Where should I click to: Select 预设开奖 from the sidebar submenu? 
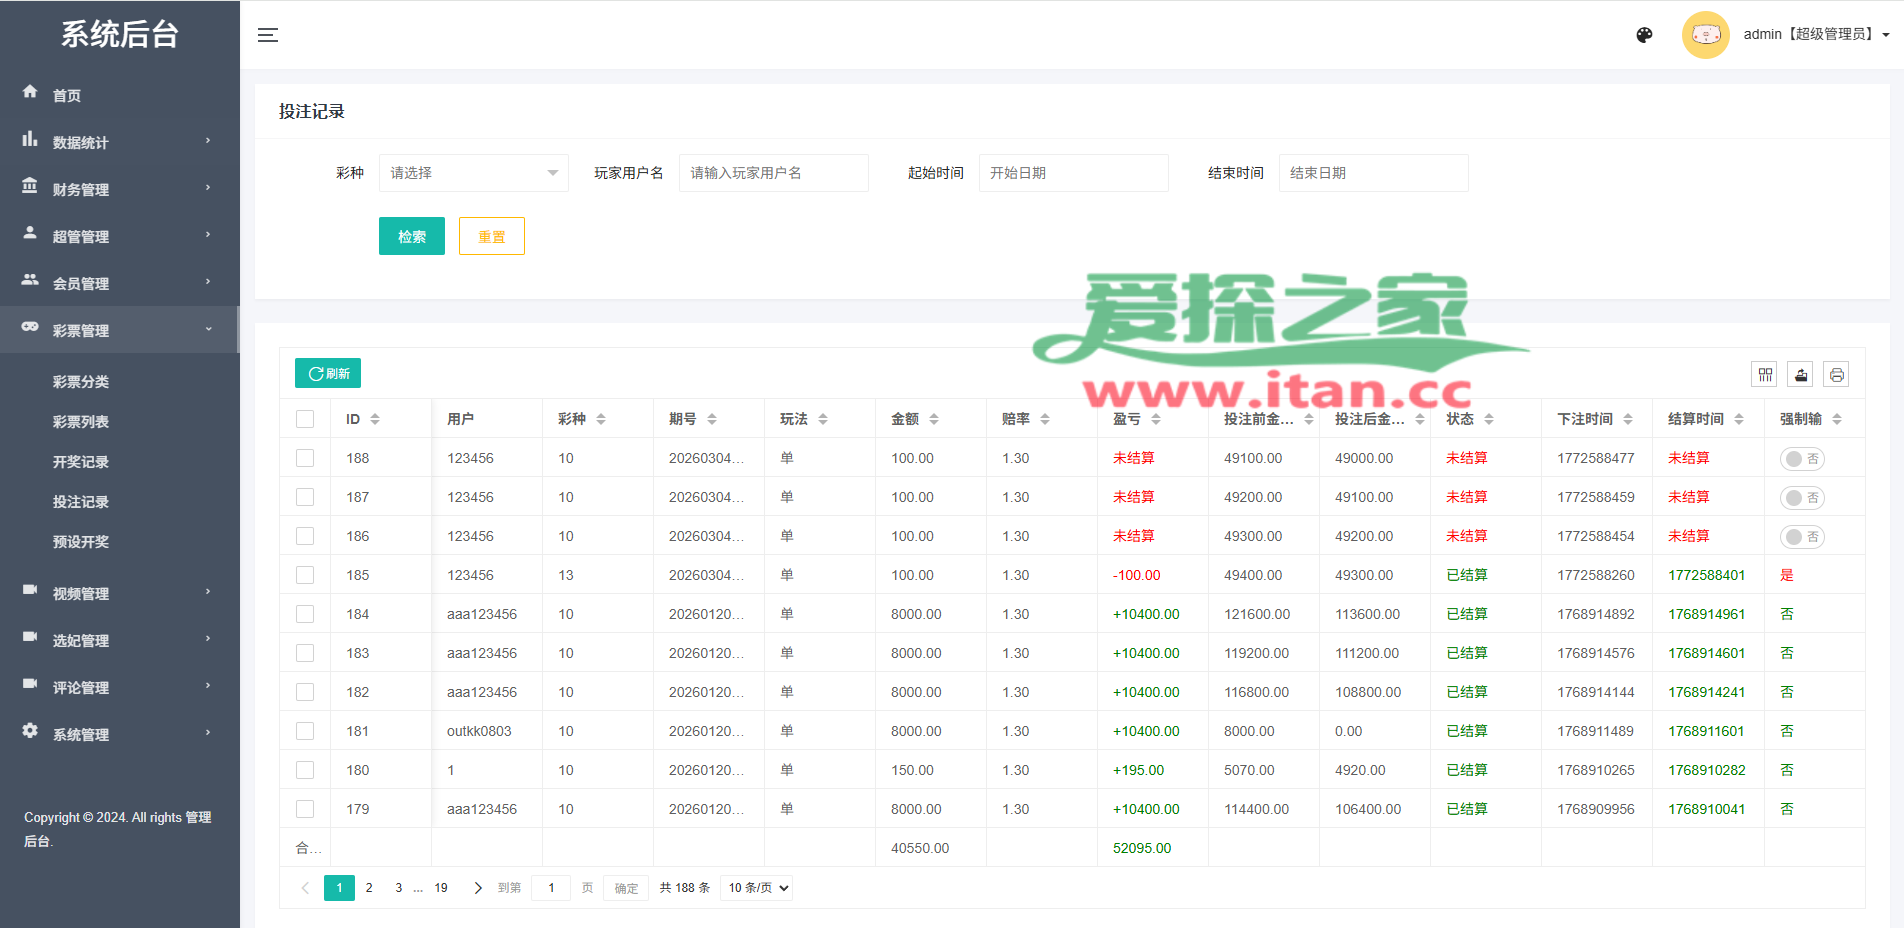click(81, 542)
